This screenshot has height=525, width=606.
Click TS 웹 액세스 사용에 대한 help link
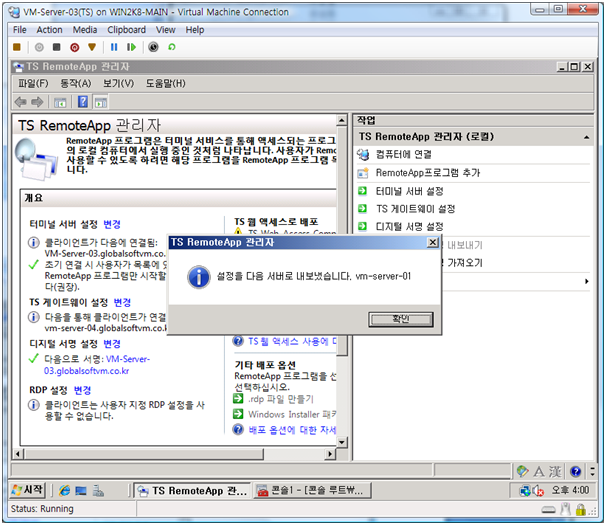pos(292,341)
